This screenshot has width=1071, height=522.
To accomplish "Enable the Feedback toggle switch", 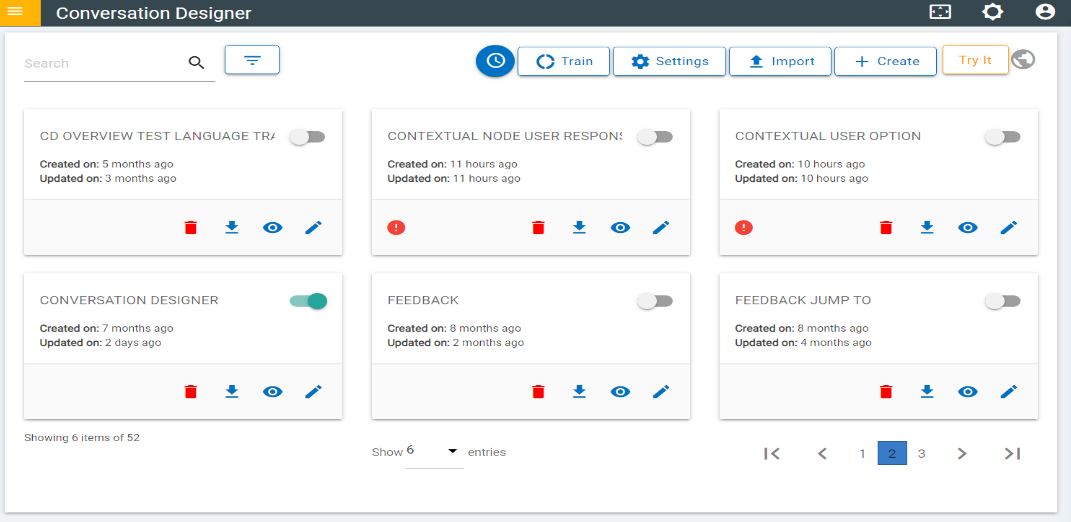I will point(655,301).
